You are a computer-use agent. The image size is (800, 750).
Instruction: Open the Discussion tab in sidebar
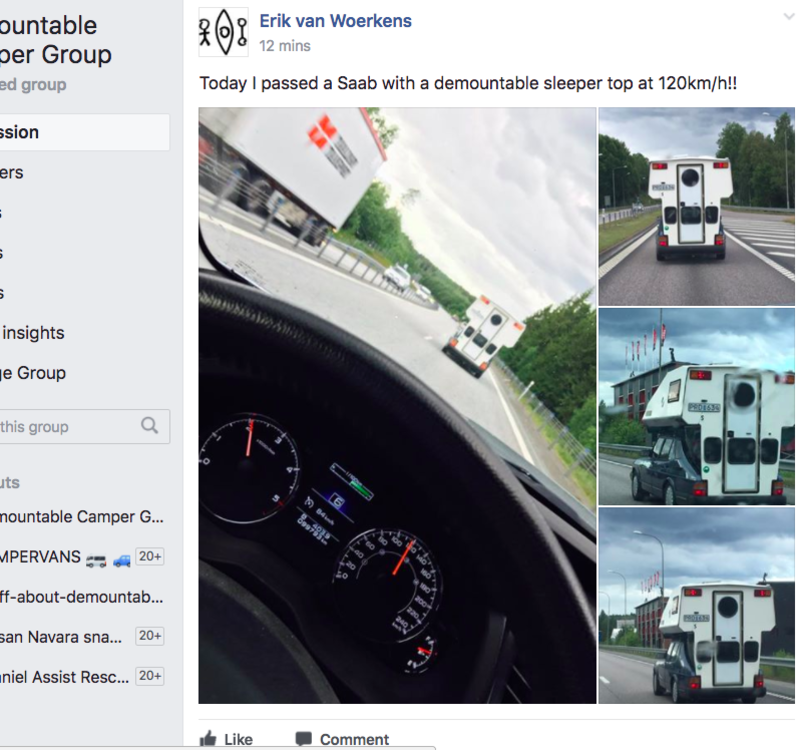[85, 132]
